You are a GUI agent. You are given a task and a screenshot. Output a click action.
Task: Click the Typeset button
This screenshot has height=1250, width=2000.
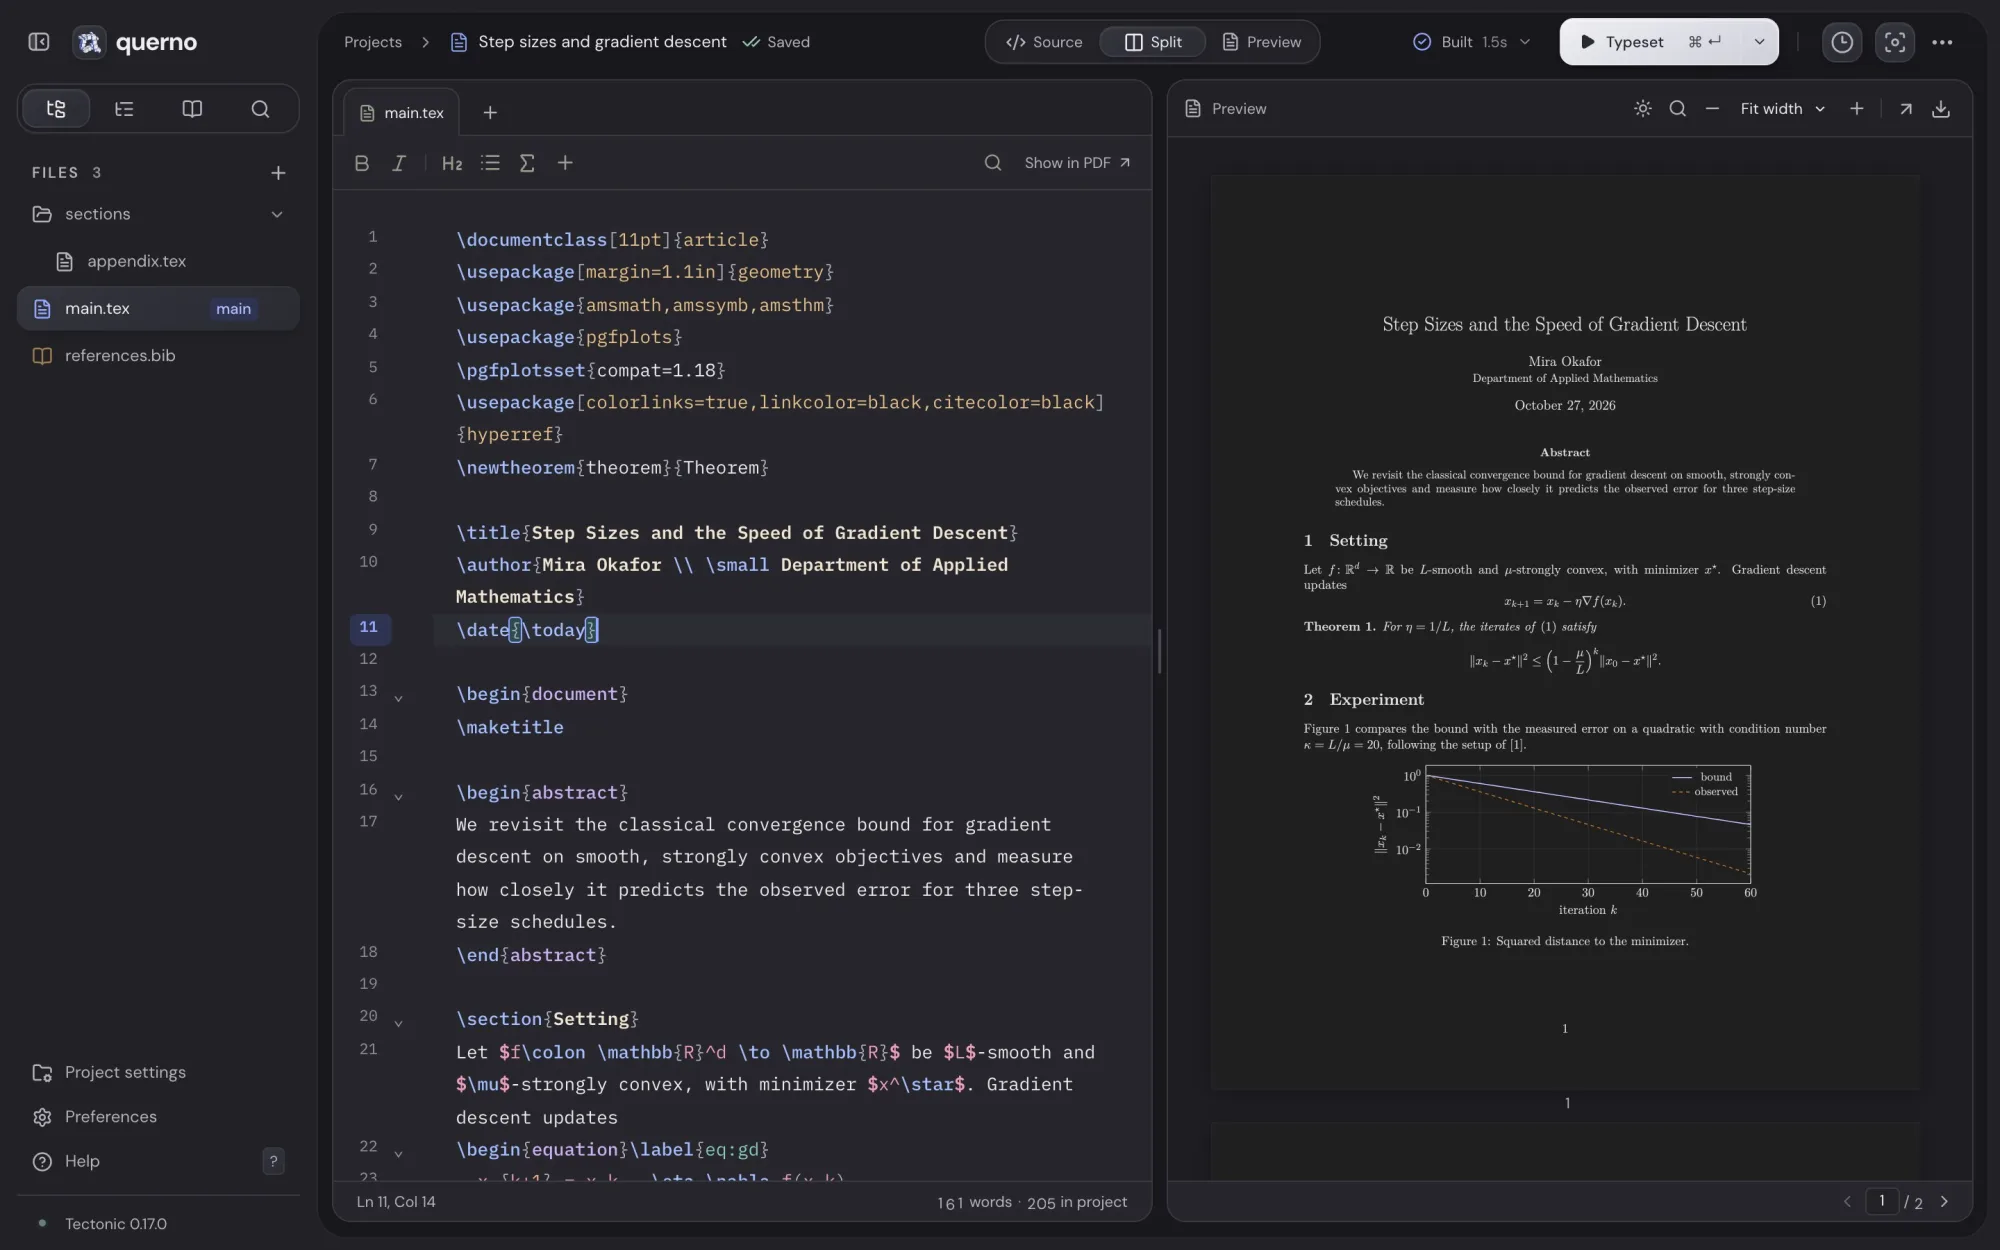click(x=1650, y=42)
